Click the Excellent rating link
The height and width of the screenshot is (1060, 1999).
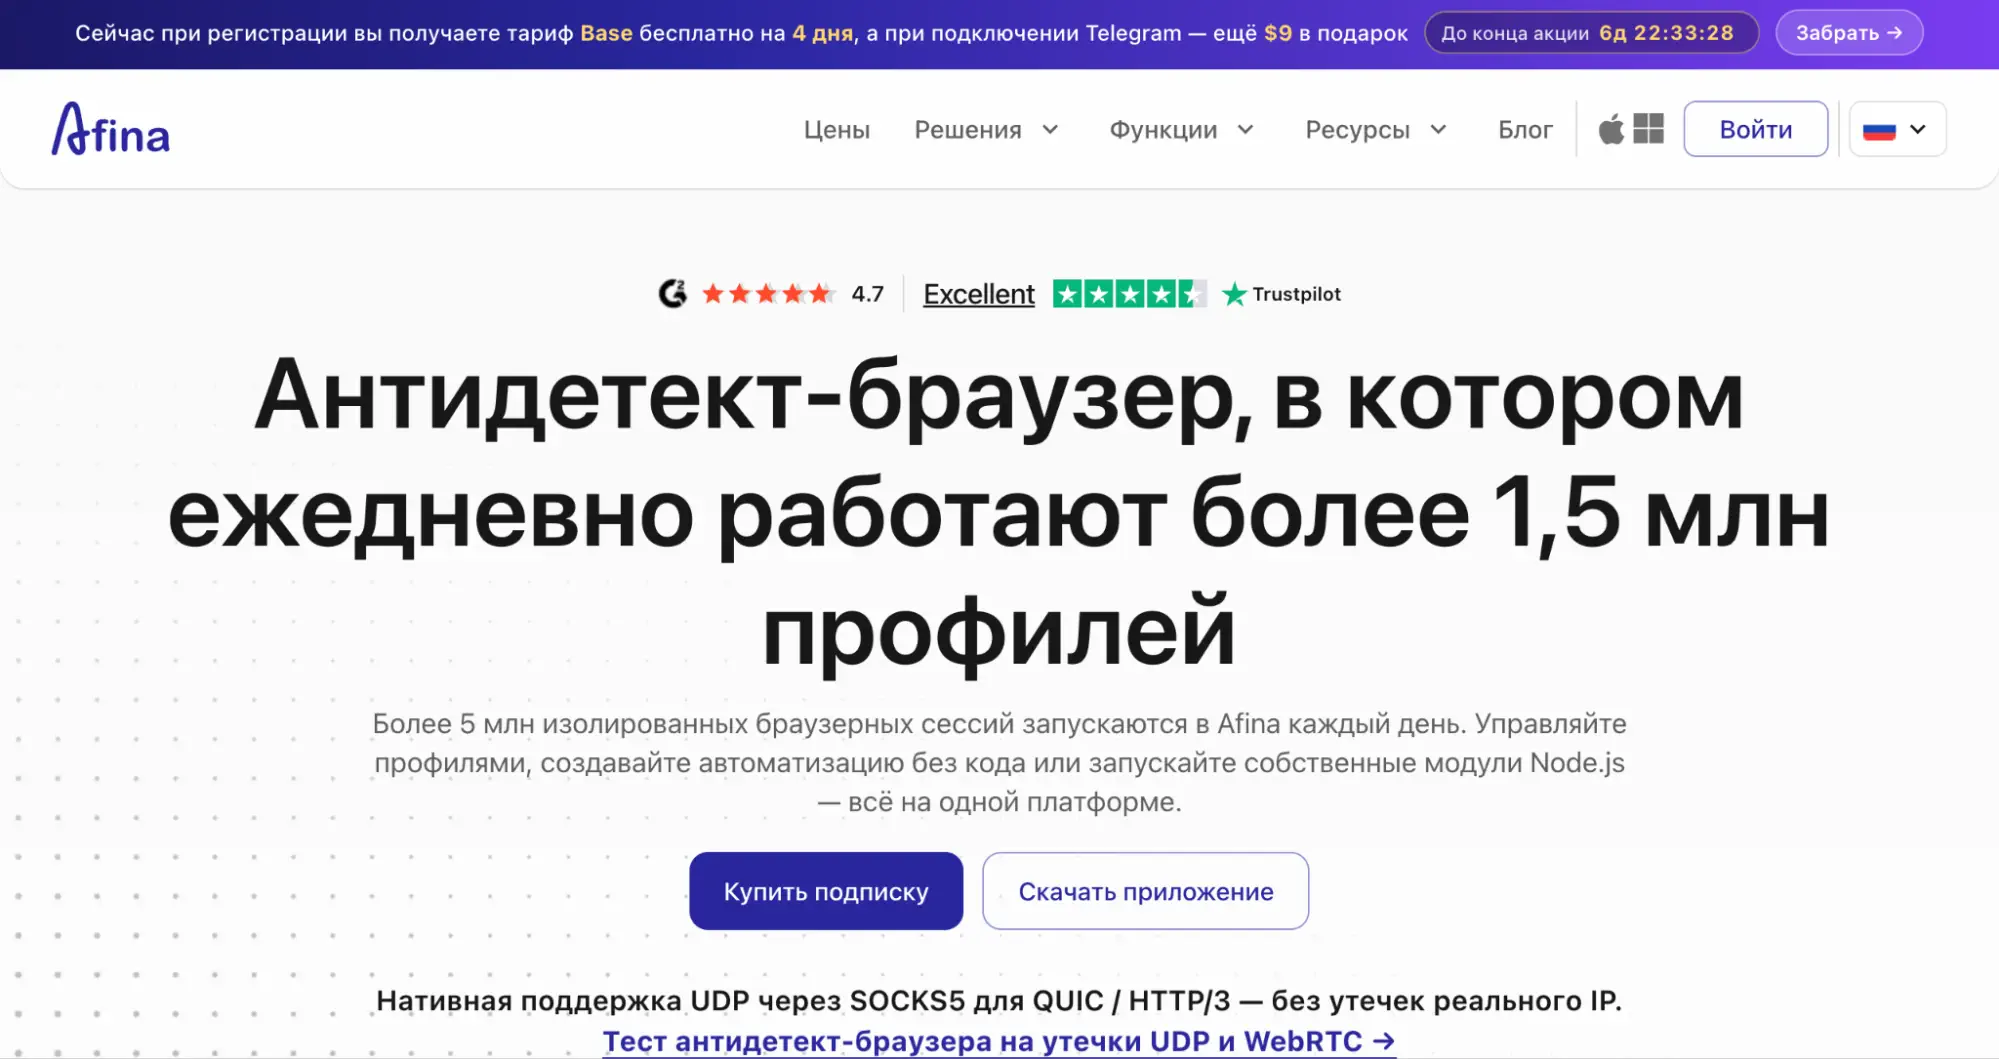coord(979,294)
